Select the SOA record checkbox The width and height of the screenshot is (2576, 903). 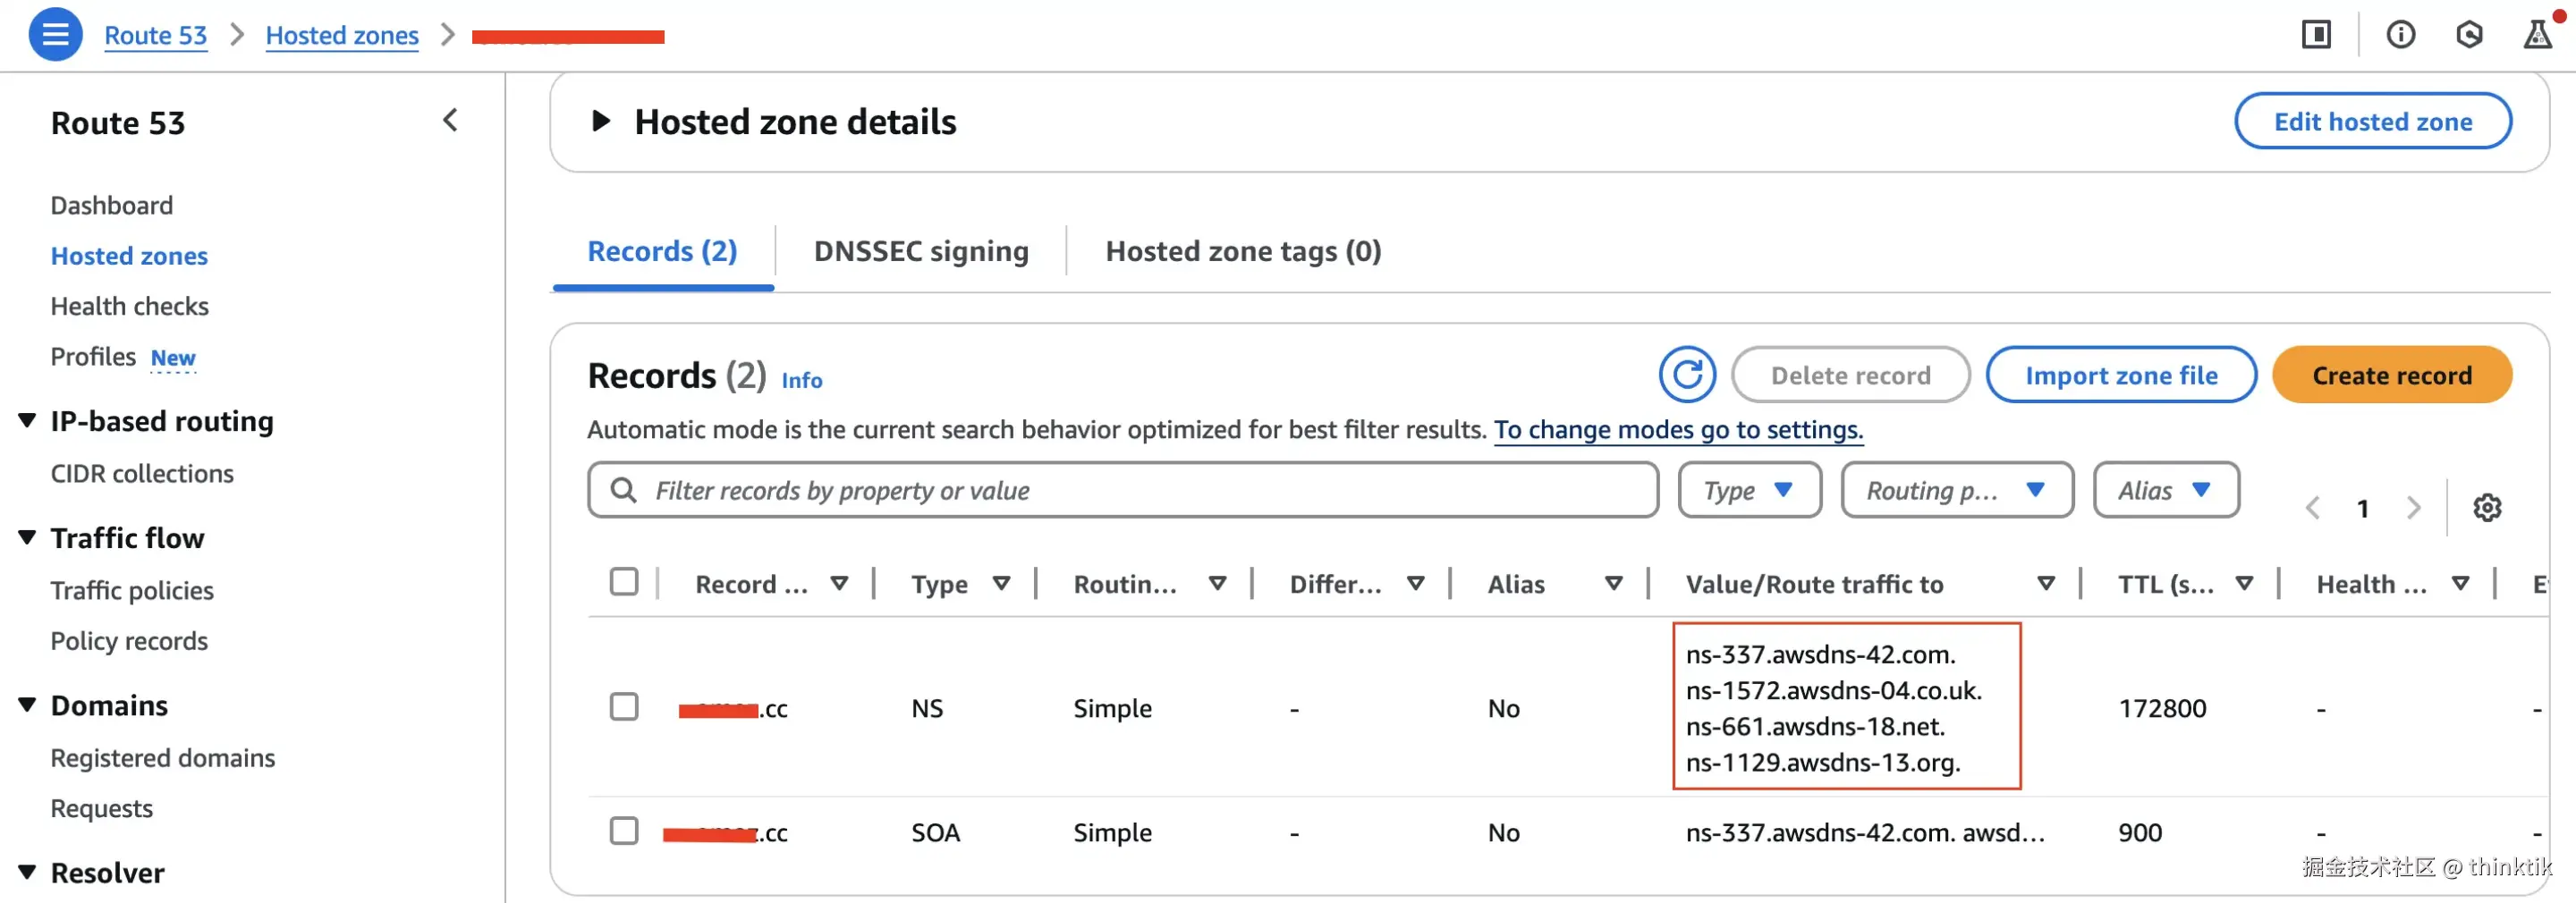624,831
